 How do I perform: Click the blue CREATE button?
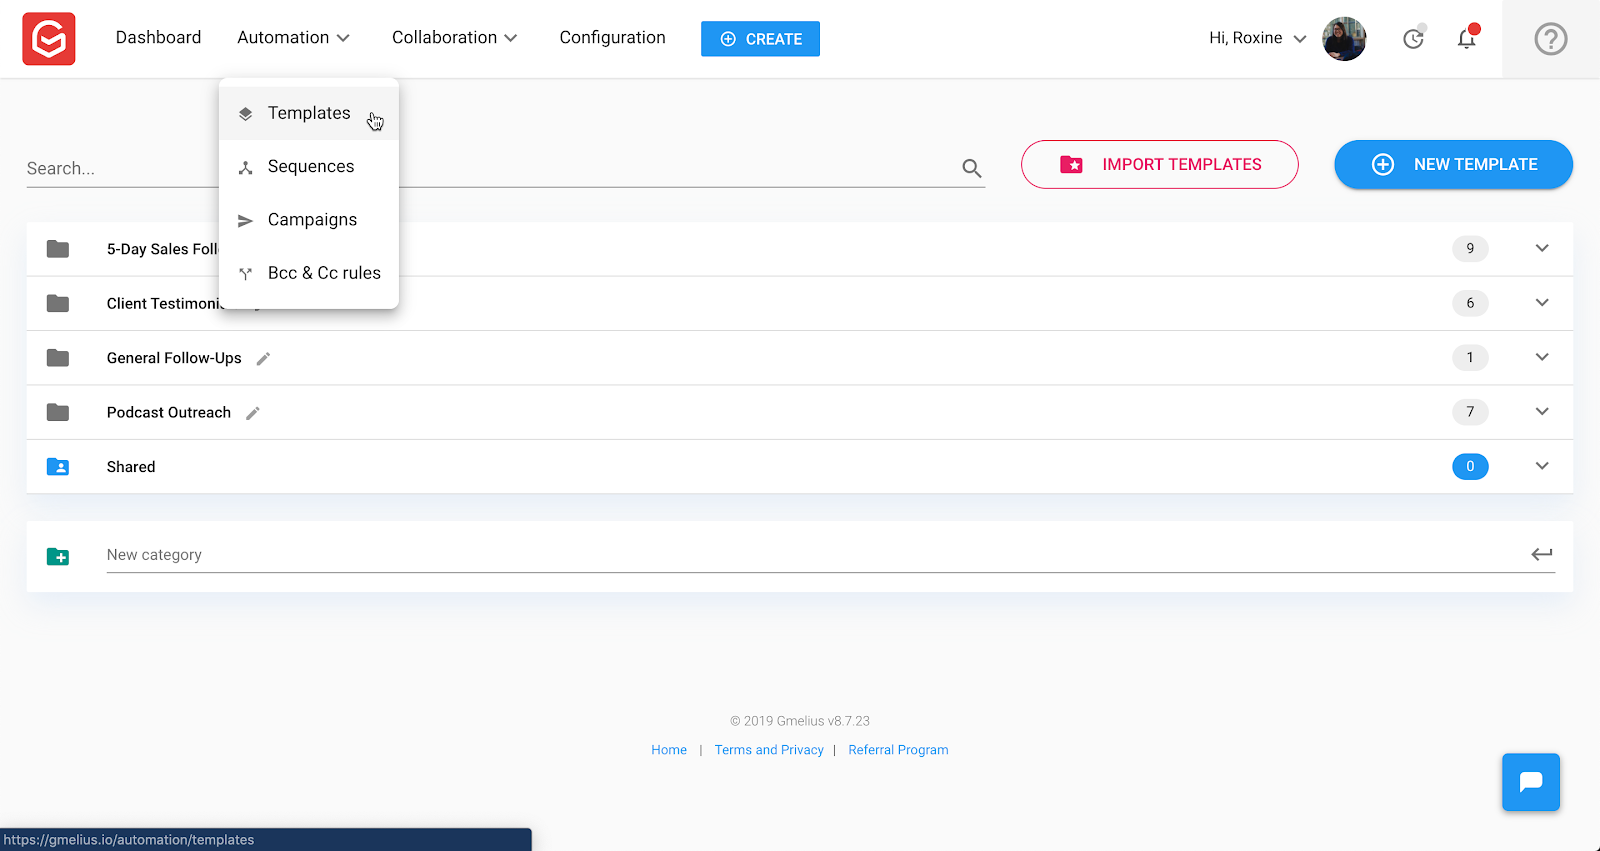point(760,39)
